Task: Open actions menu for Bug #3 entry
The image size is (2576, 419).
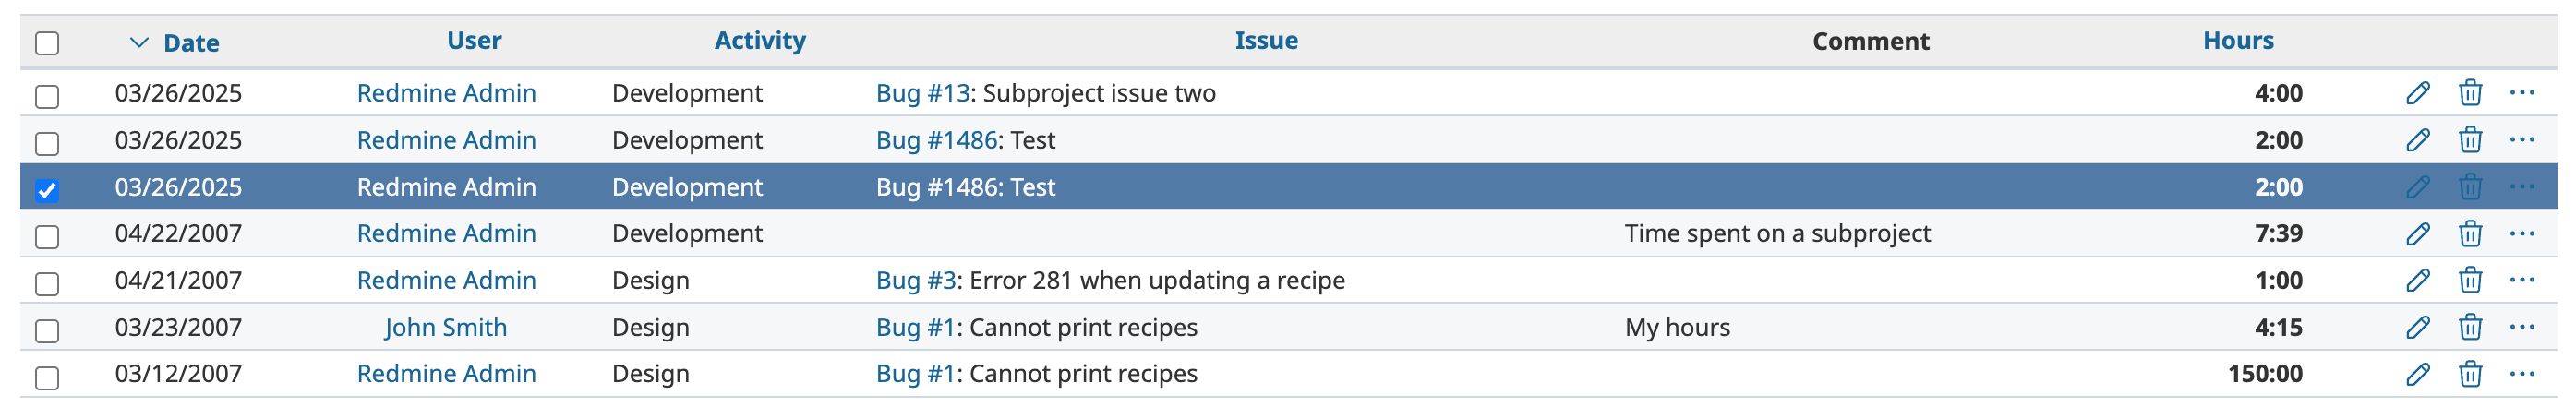Action: click(2522, 280)
